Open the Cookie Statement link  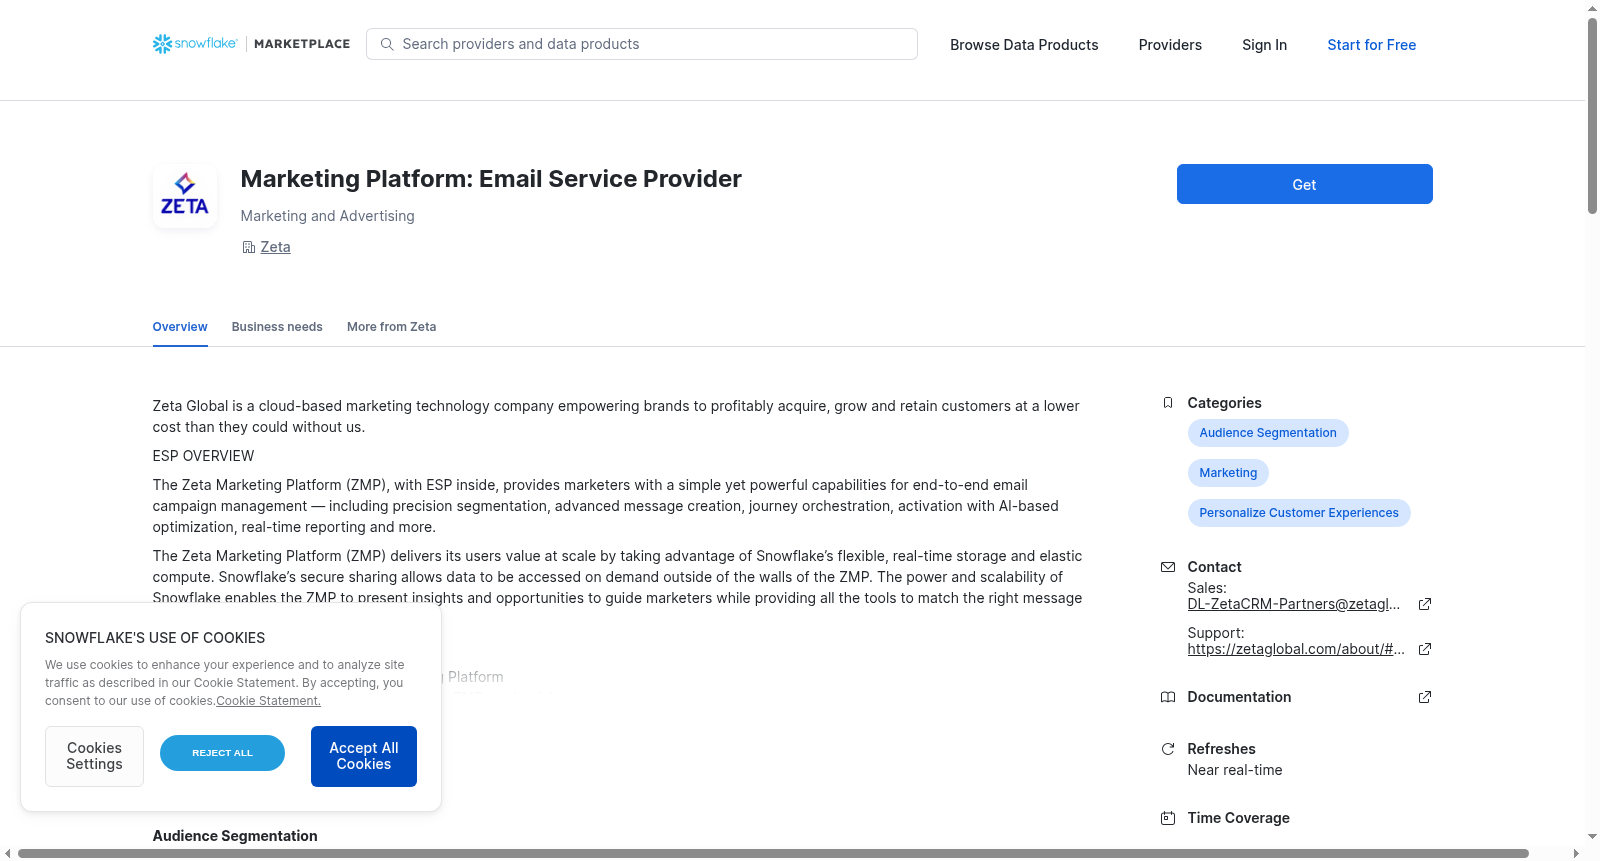tap(268, 701)
